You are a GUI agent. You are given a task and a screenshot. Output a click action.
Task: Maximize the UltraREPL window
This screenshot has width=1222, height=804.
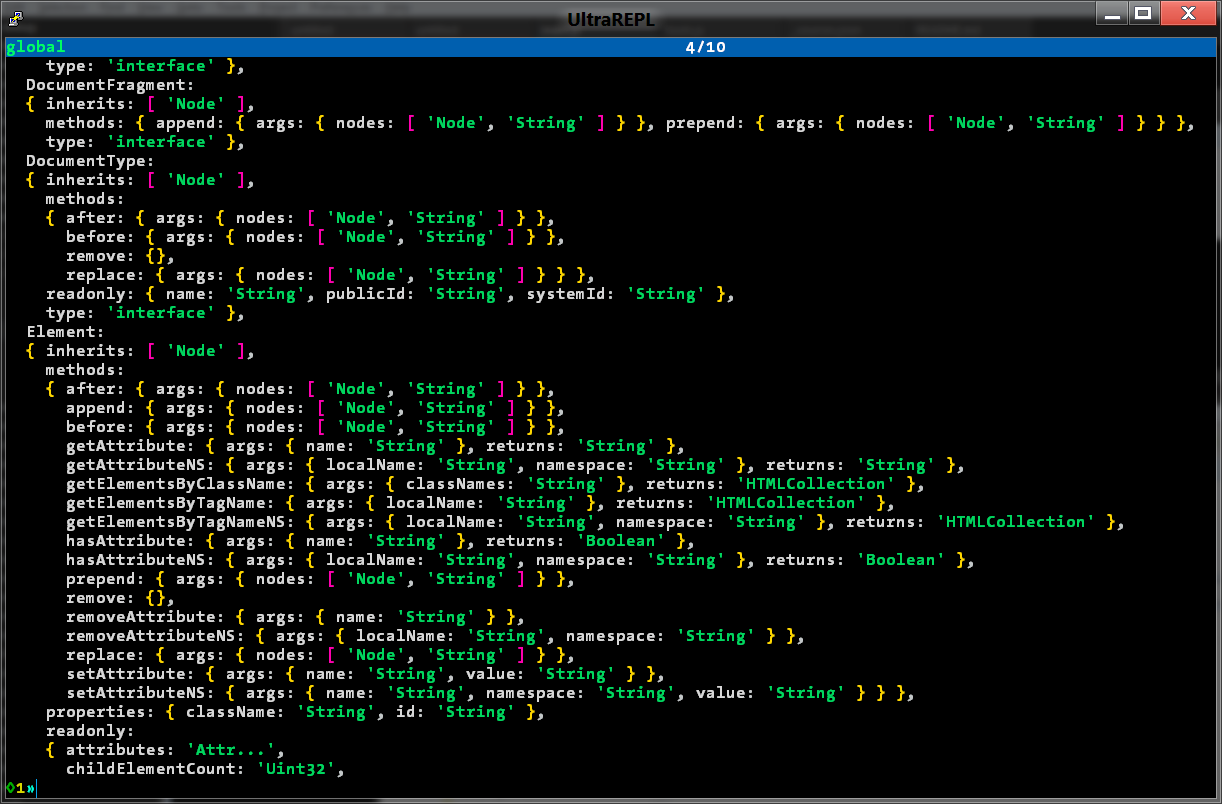pos(1145,14)
